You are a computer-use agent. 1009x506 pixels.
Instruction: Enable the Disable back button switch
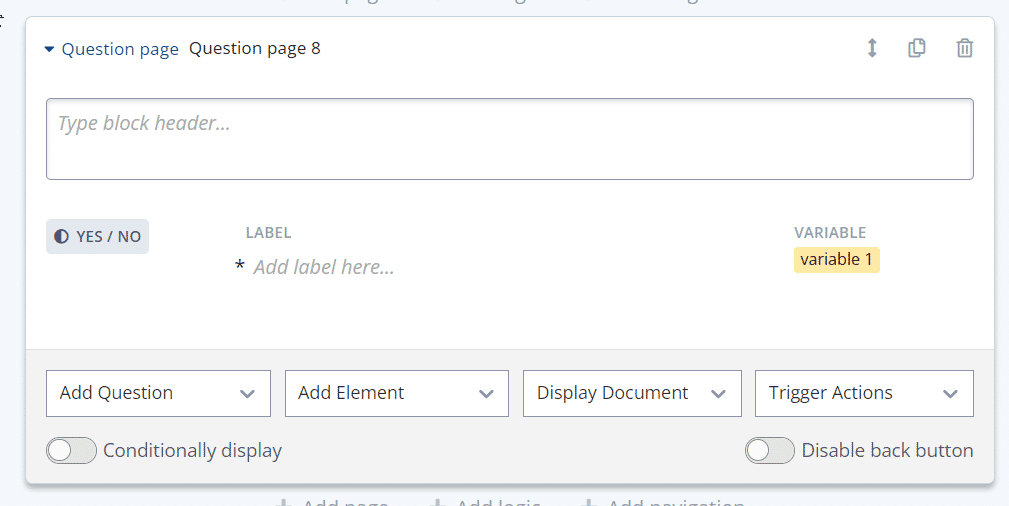pos(770,451)
